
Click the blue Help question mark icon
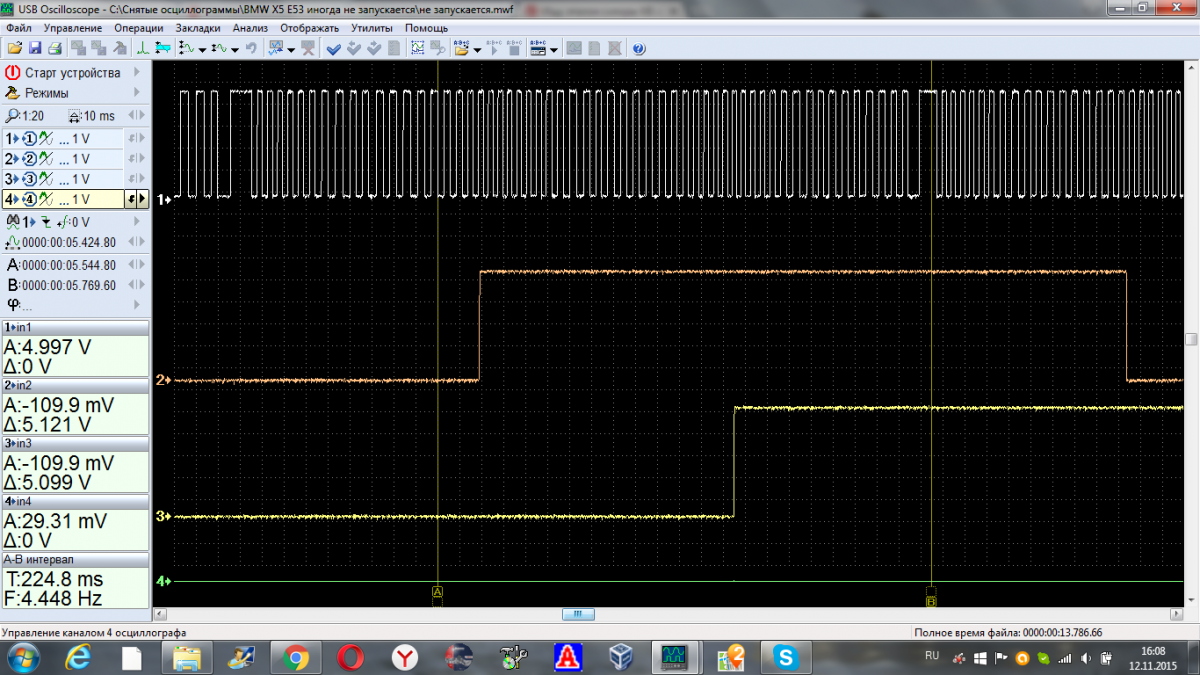point(639,48)
